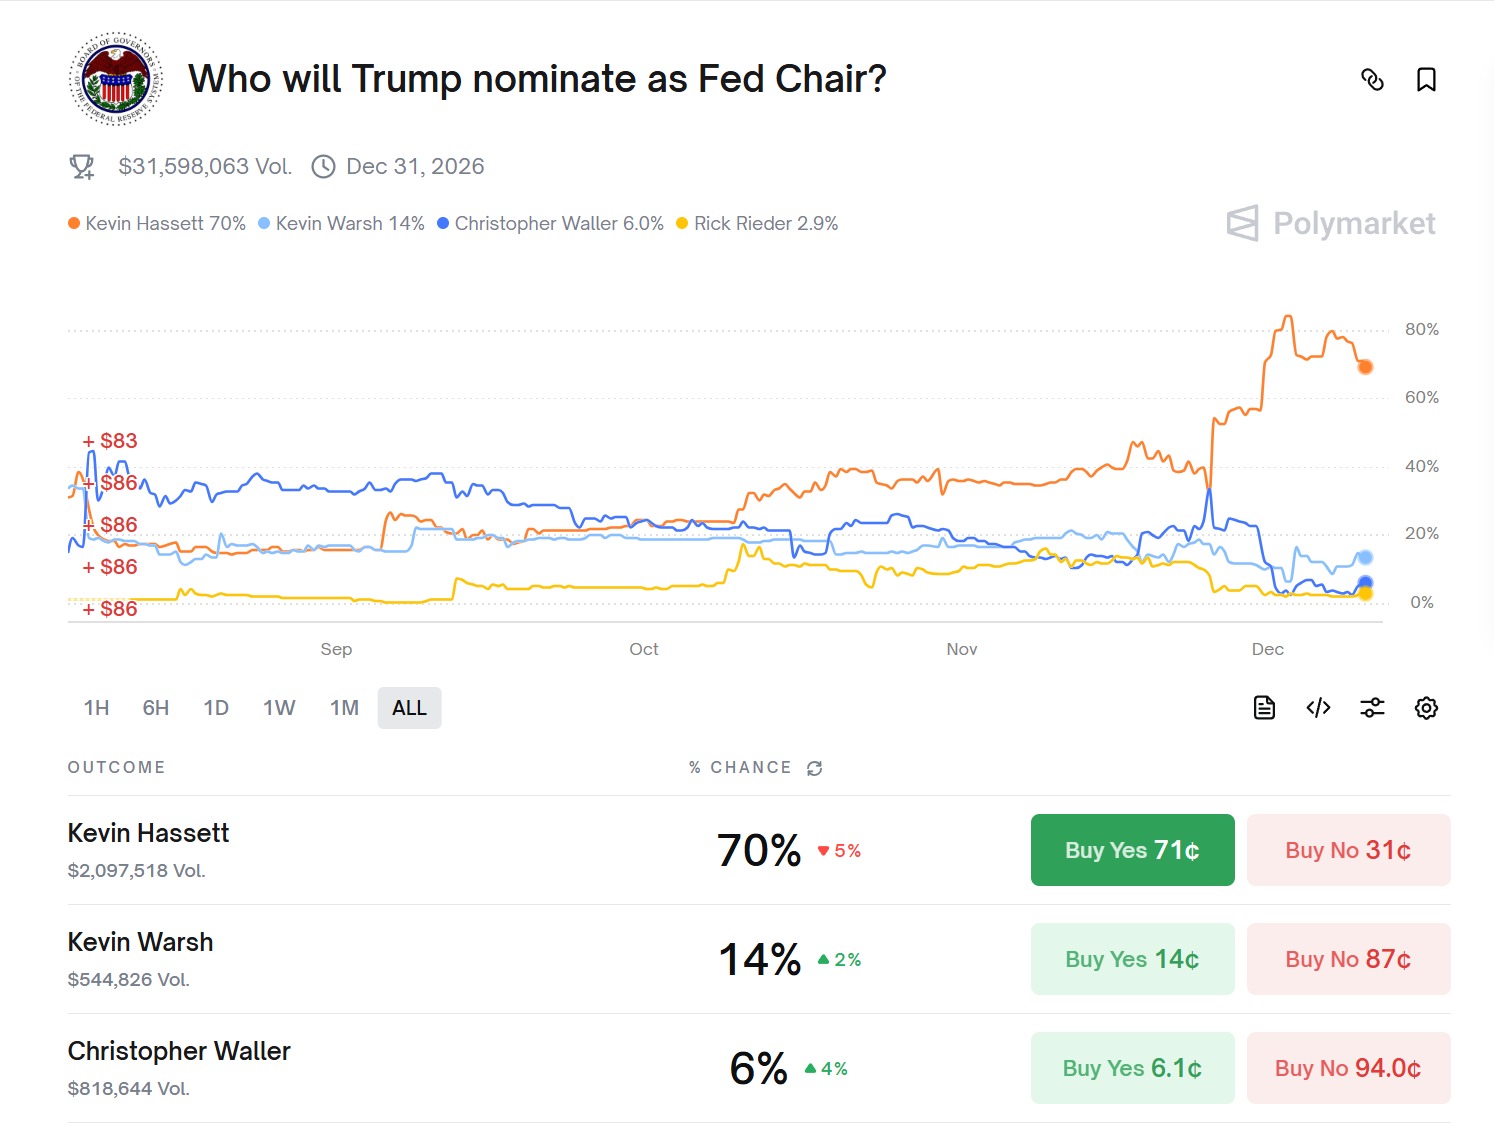Hide Rick Rieder line from the legend
Image resolution: width=1494 pixels, height=1125 pixels.
coord(681,223)
